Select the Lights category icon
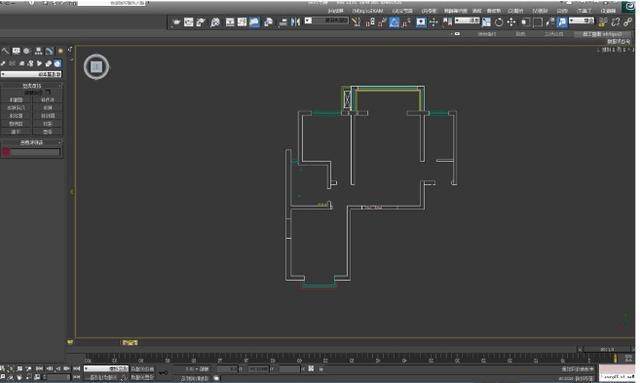This screenshot has height=383, width=640. pos(39,63)
